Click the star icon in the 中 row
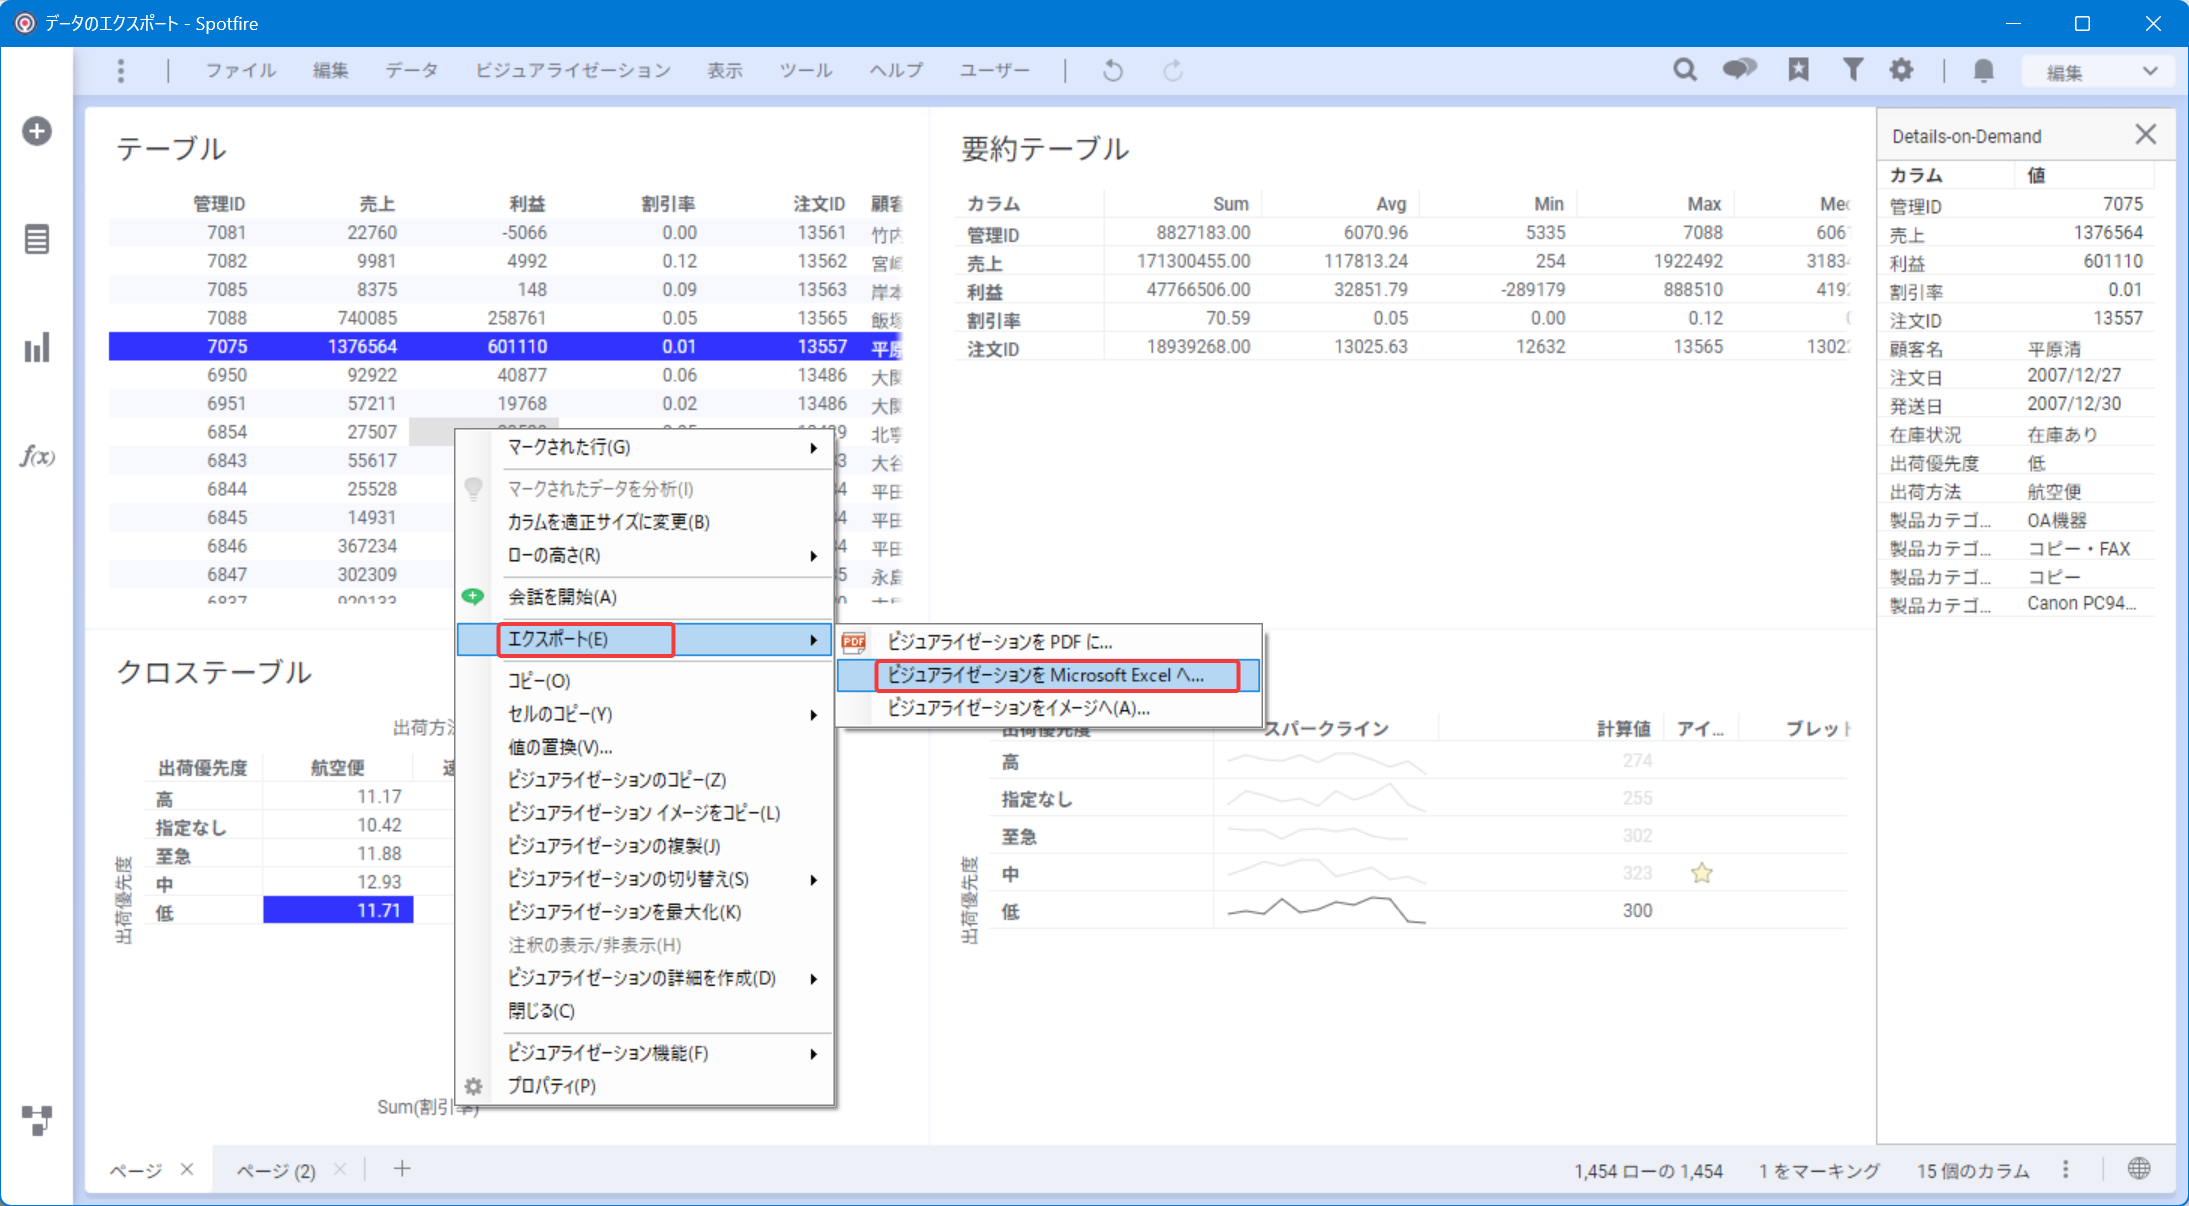 (1702, 873)
